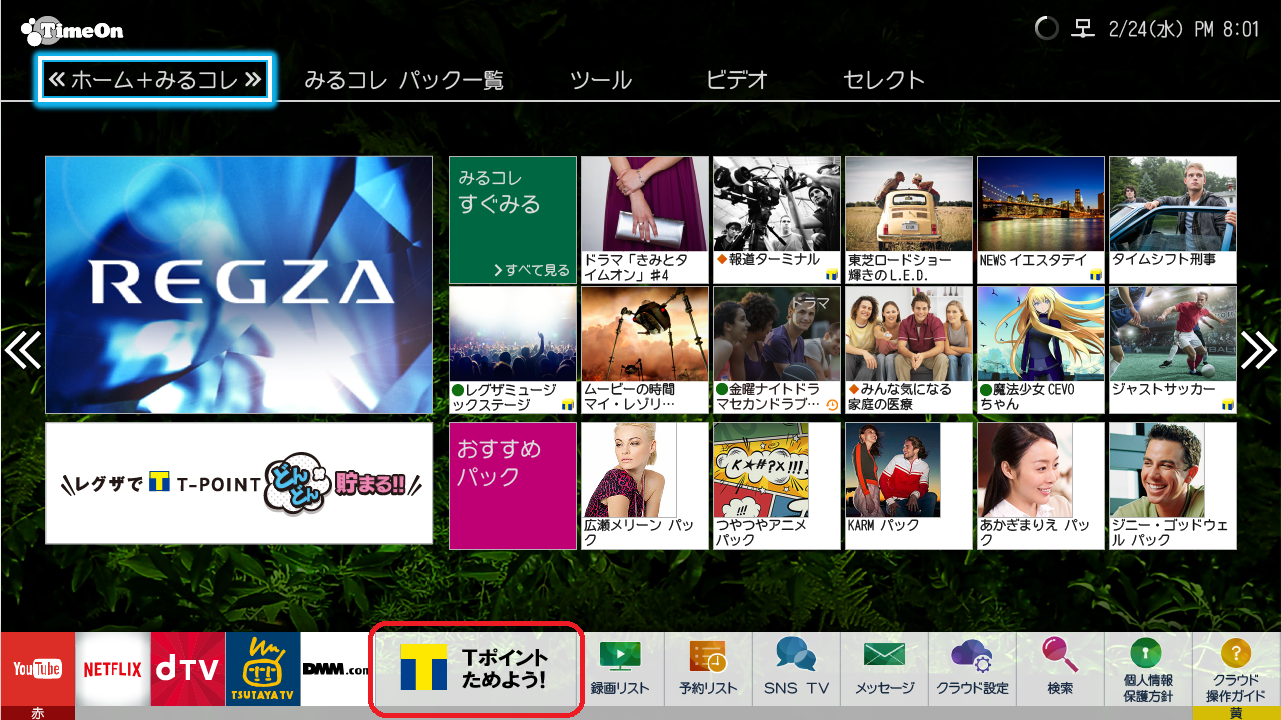Switch to the ビデオ tab

[x=737, y=80]
